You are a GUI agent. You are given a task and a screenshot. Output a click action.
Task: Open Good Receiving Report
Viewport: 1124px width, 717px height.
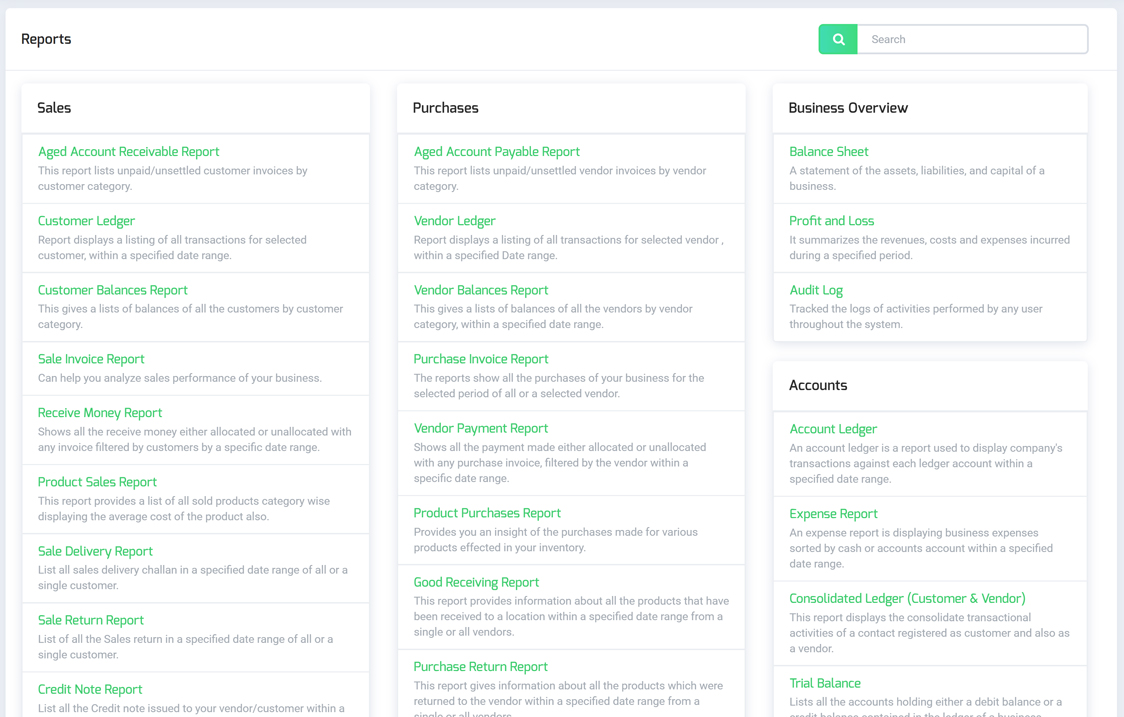[x=476, y=582]
